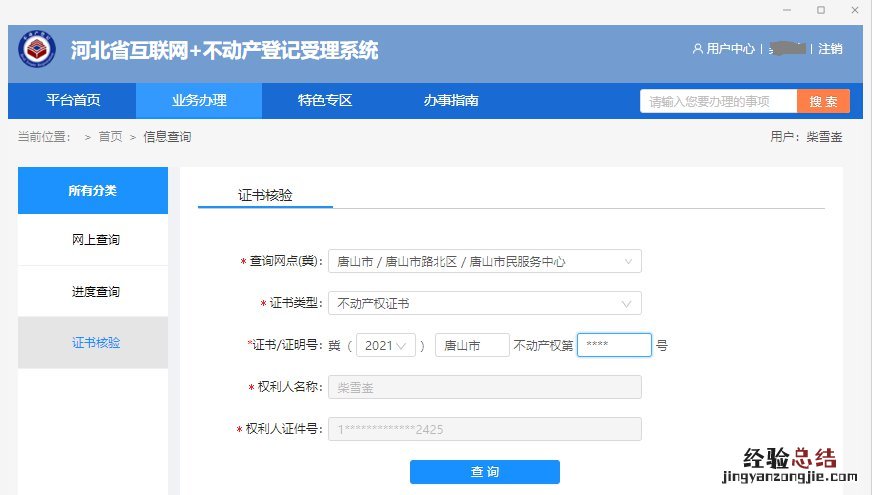The height and width of the screenshot is (495, 872).
Task: Click the 证书类型 dropdown chevron arrow
Action: 626,304
